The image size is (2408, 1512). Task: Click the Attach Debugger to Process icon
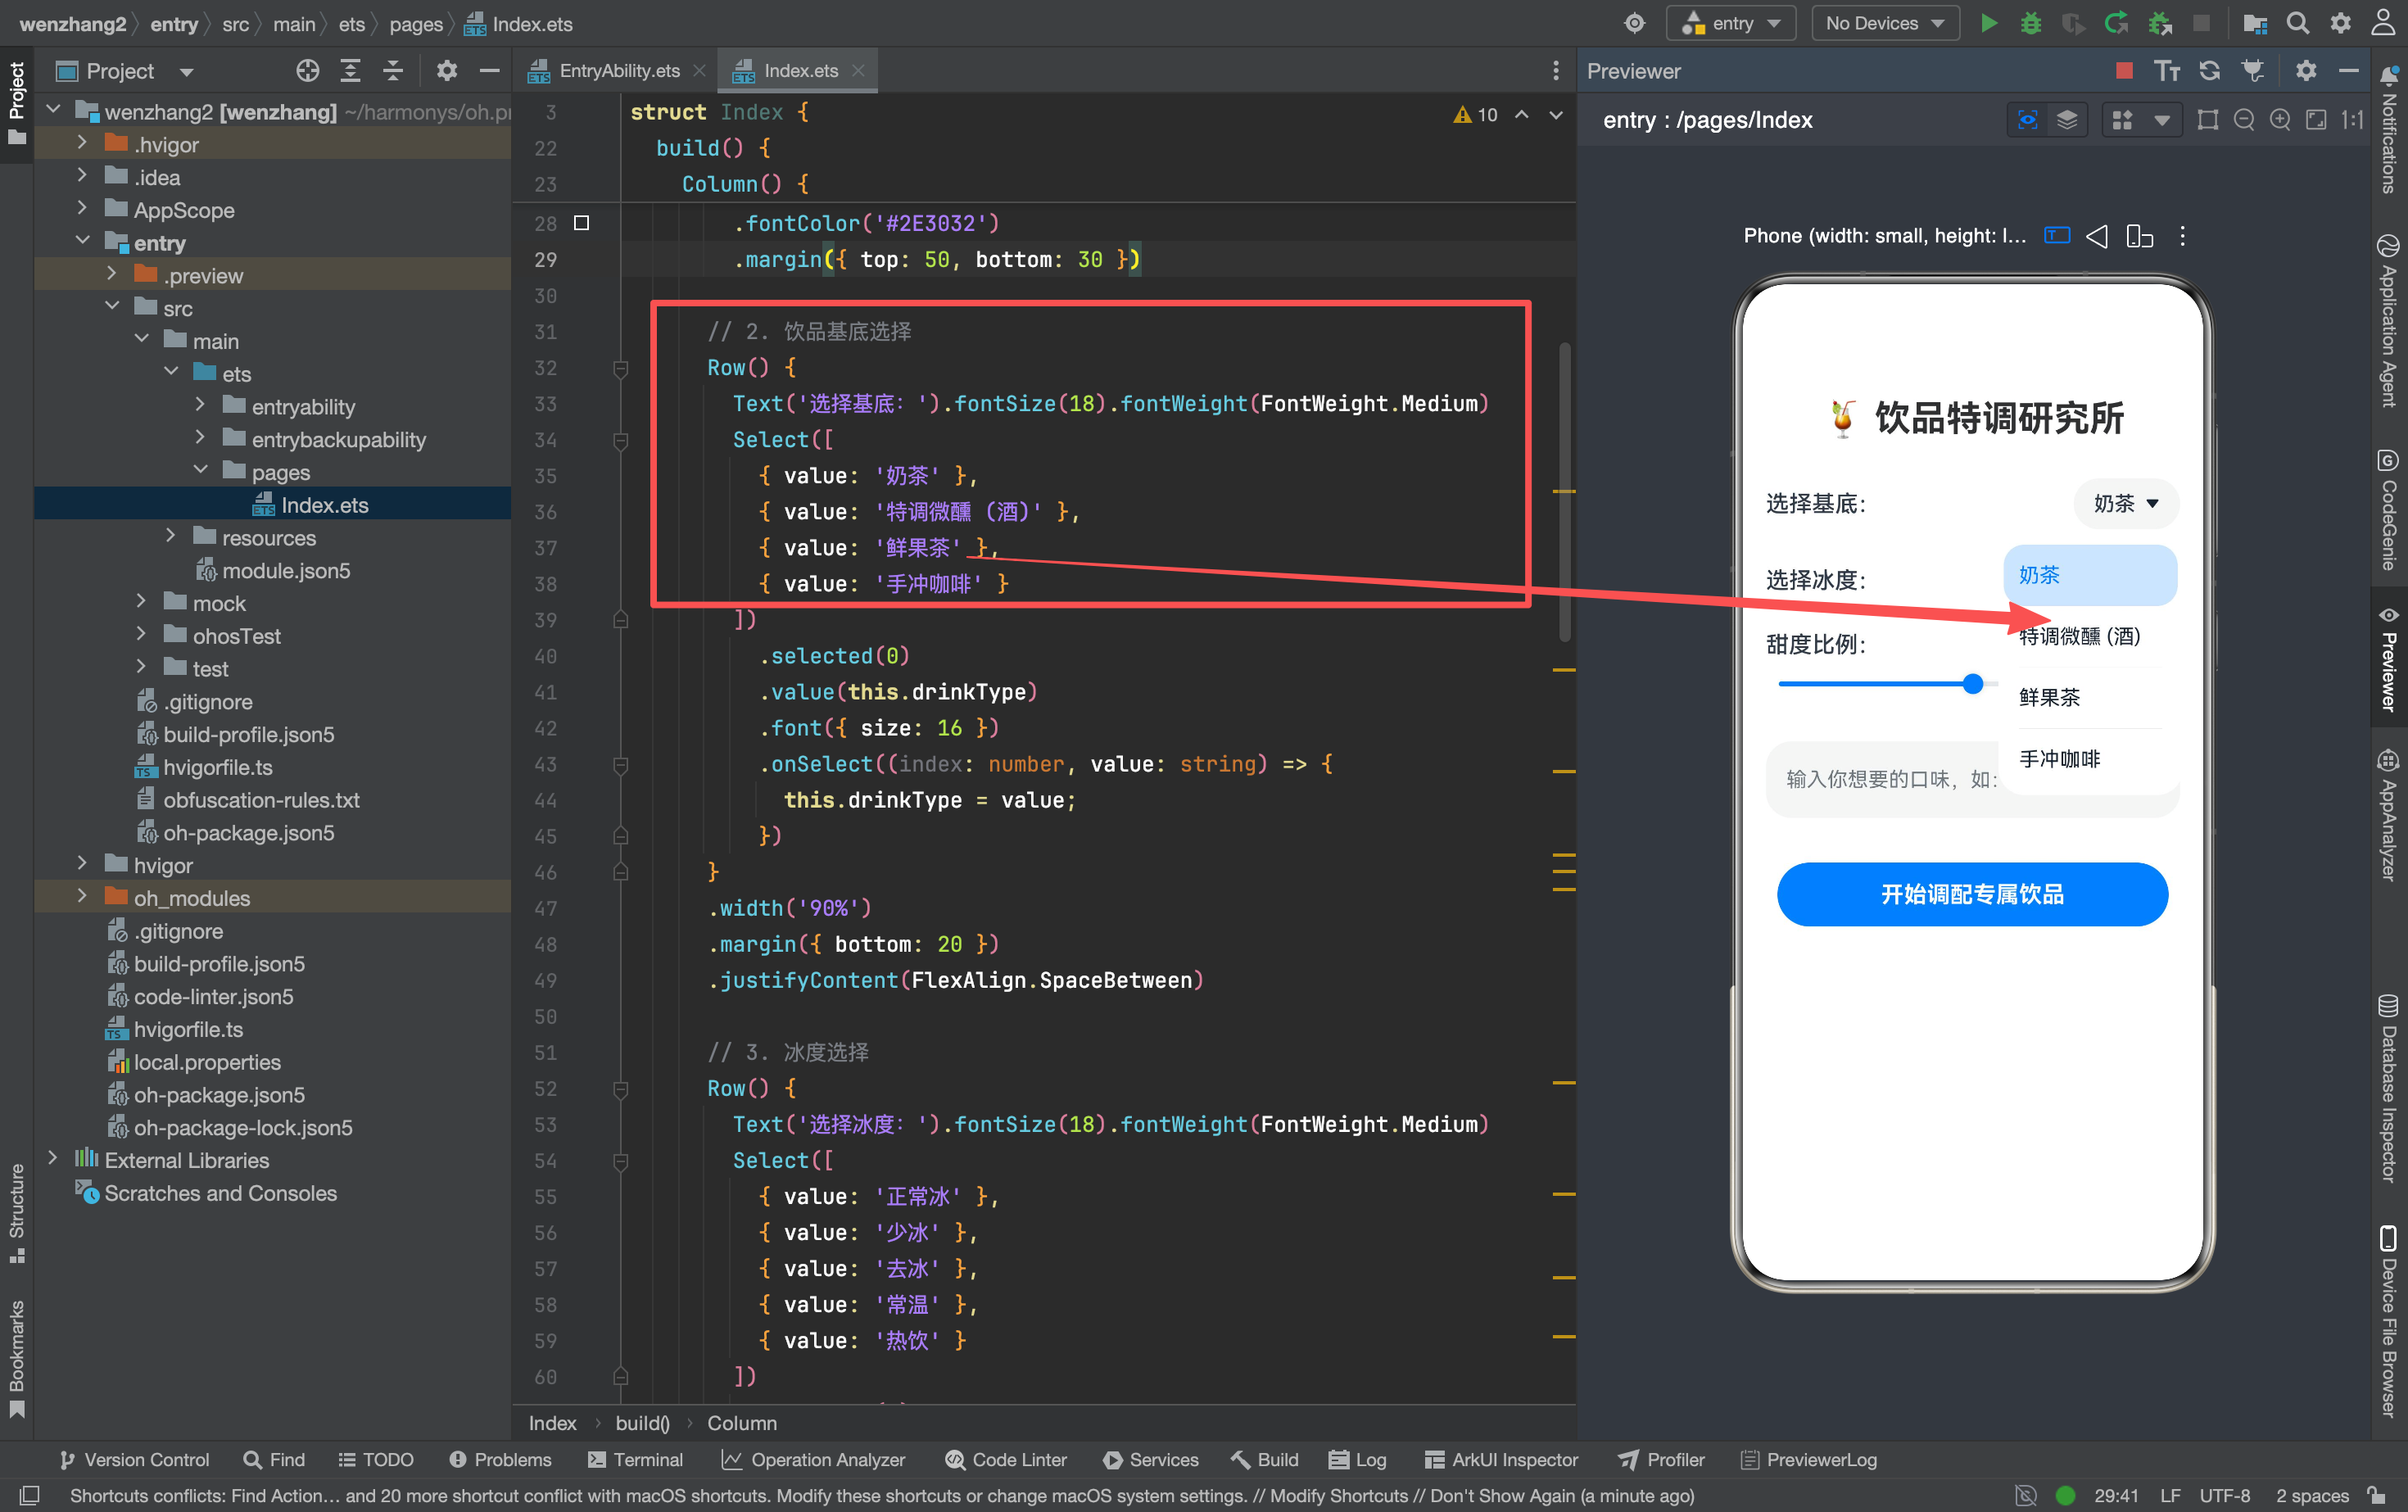click(2160, 23)
